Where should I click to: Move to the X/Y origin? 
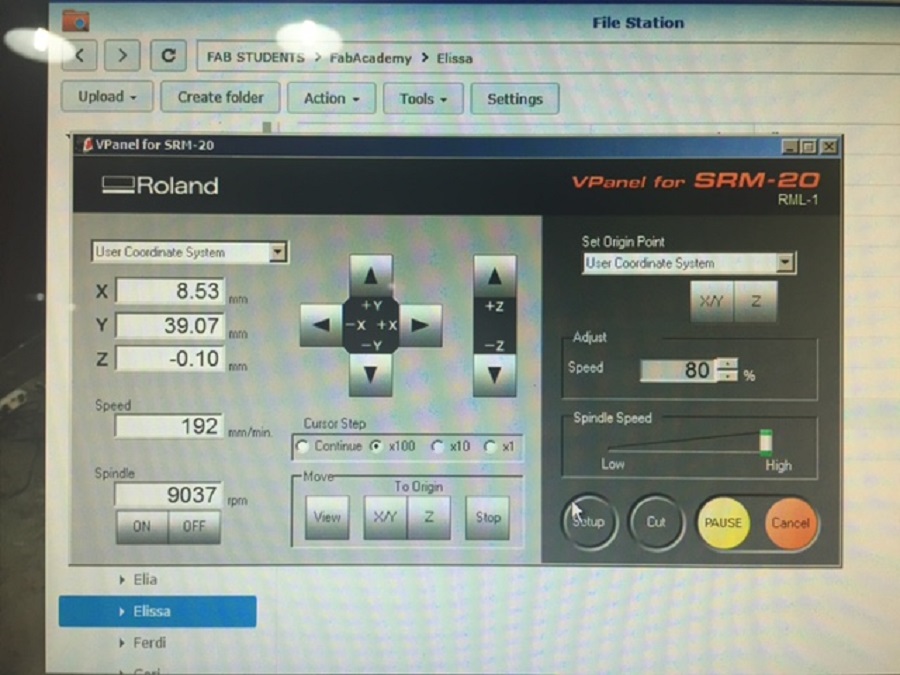385,518
